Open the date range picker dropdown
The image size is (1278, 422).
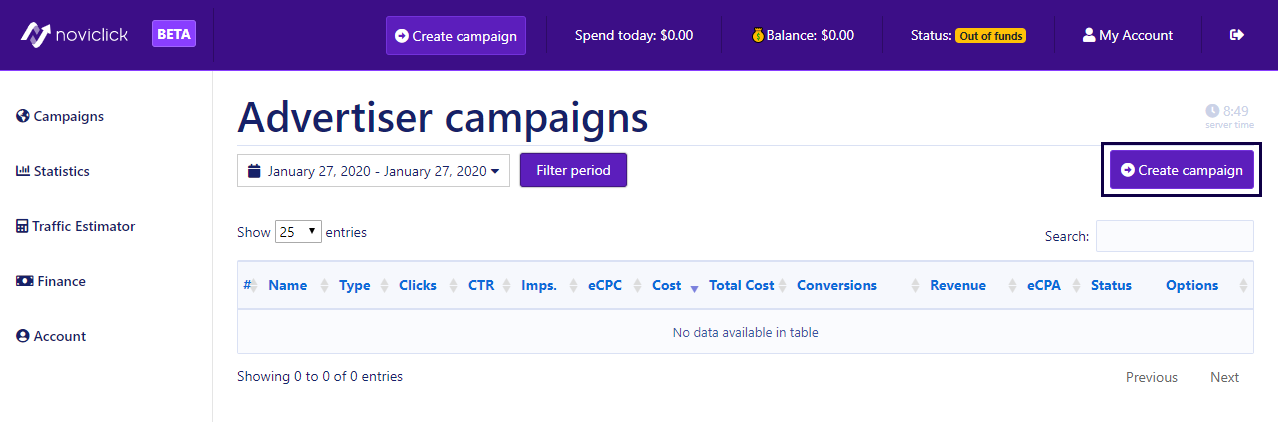click(x=373, y=171)
